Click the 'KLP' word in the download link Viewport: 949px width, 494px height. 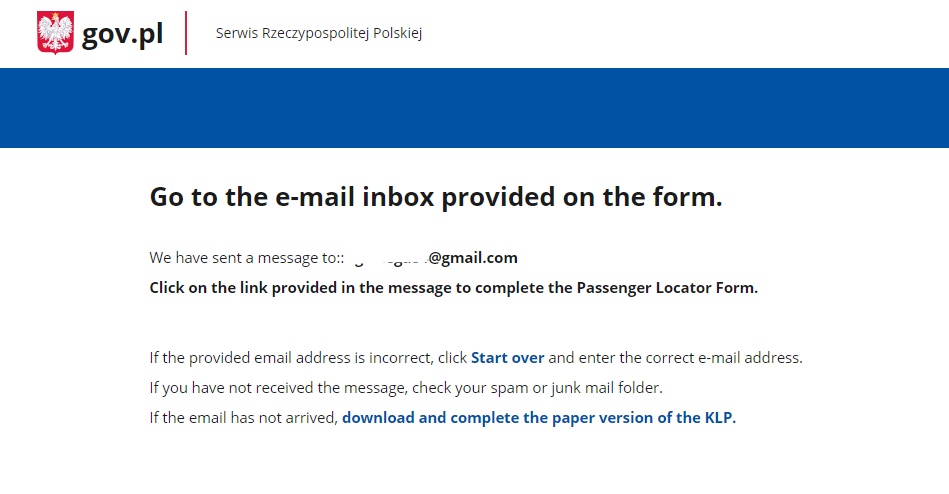pos(718,418)
